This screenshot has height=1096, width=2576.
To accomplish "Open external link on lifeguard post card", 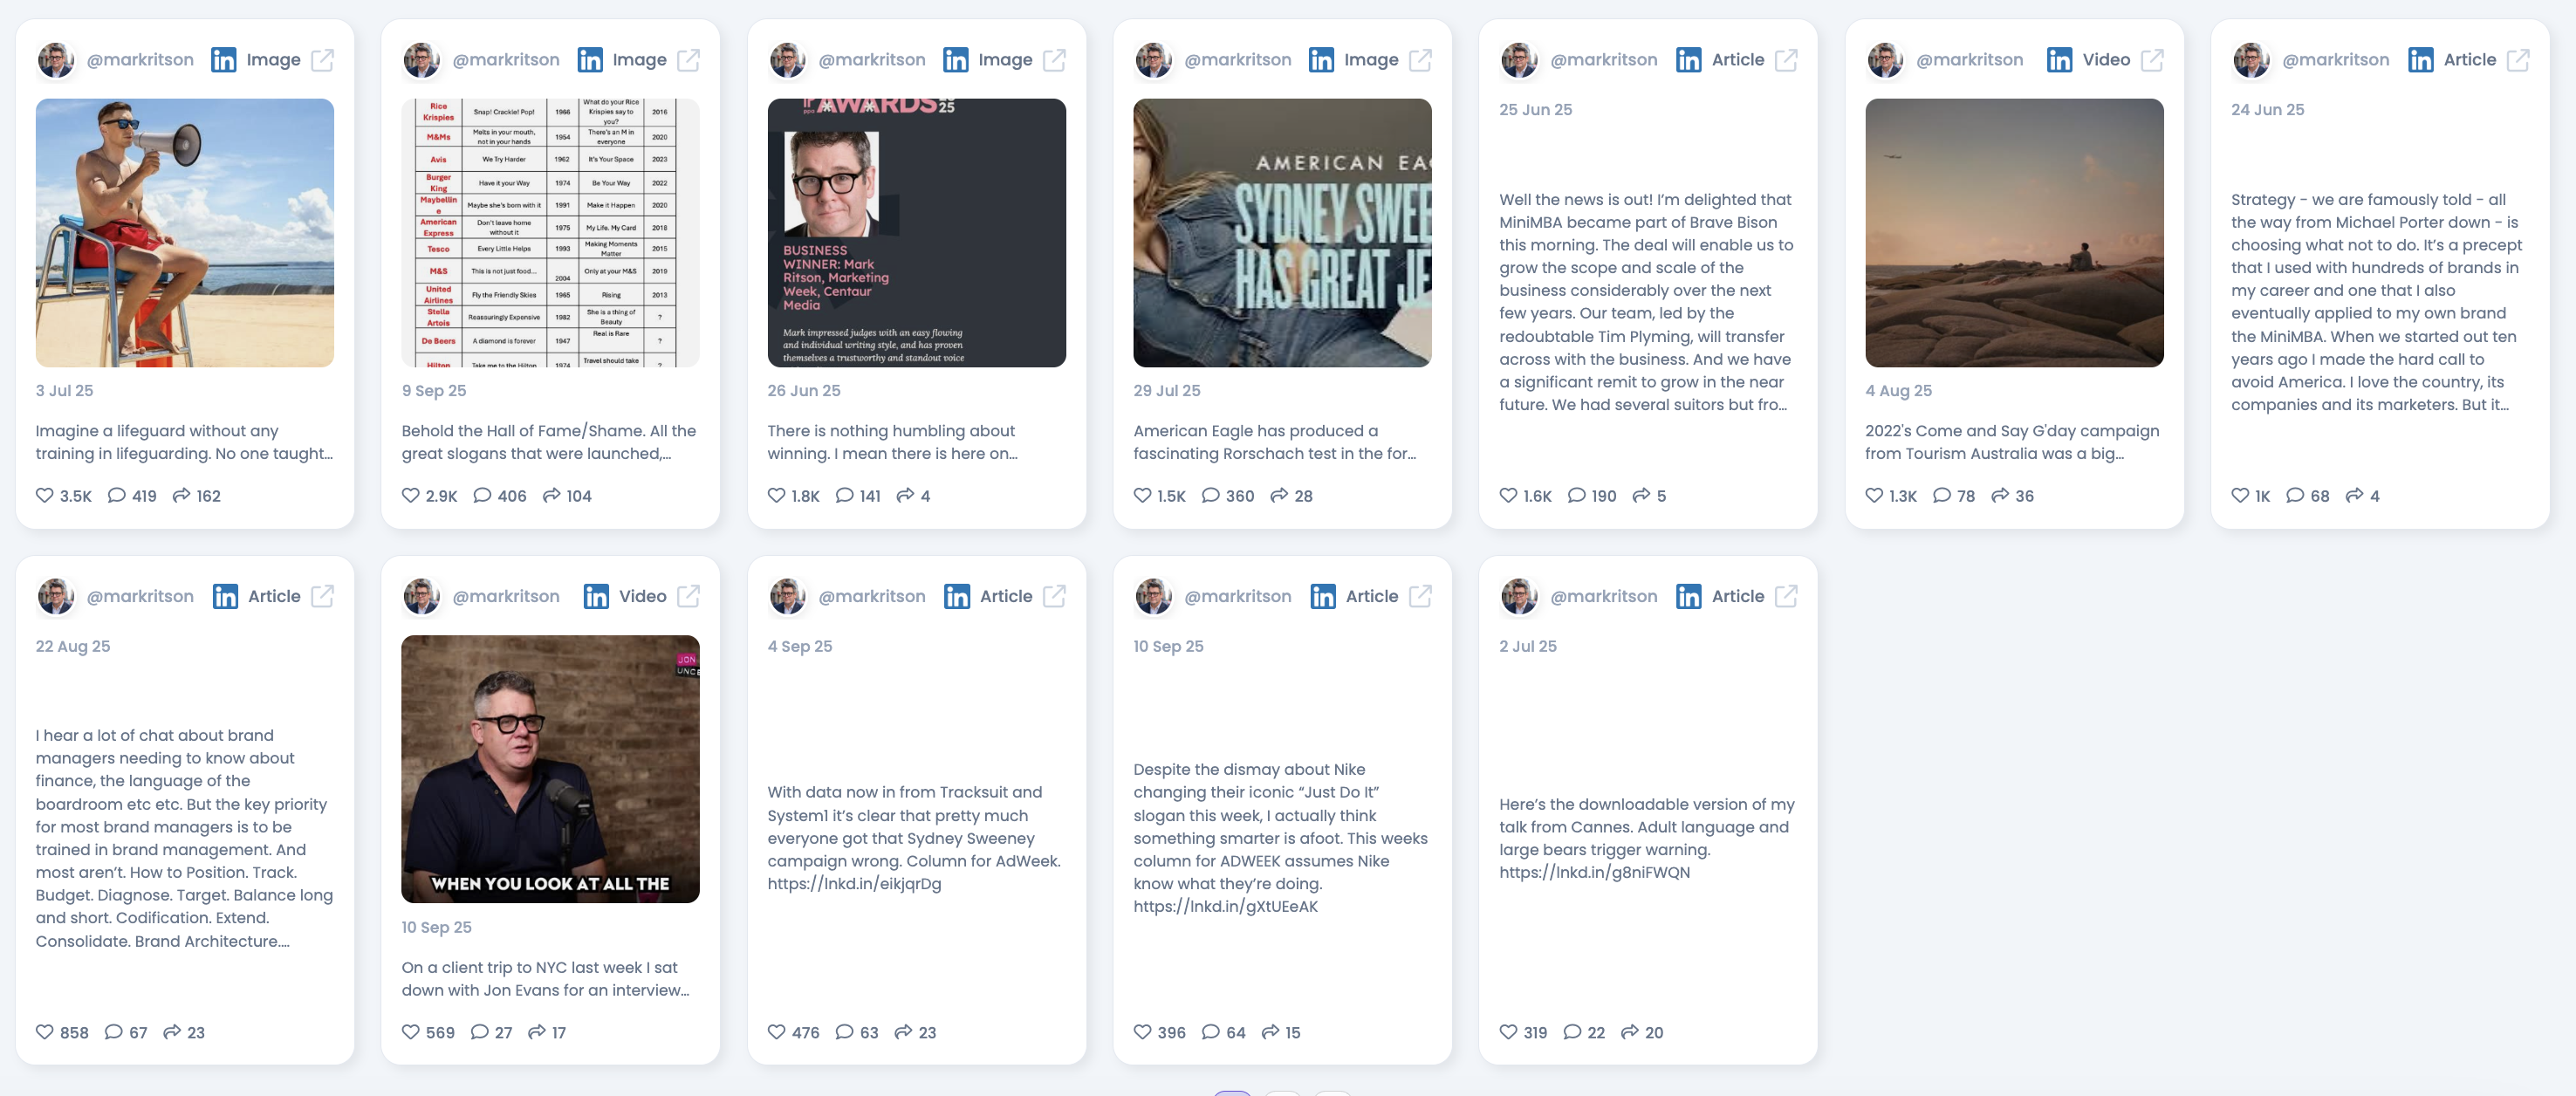I will (x=322, y=60).
